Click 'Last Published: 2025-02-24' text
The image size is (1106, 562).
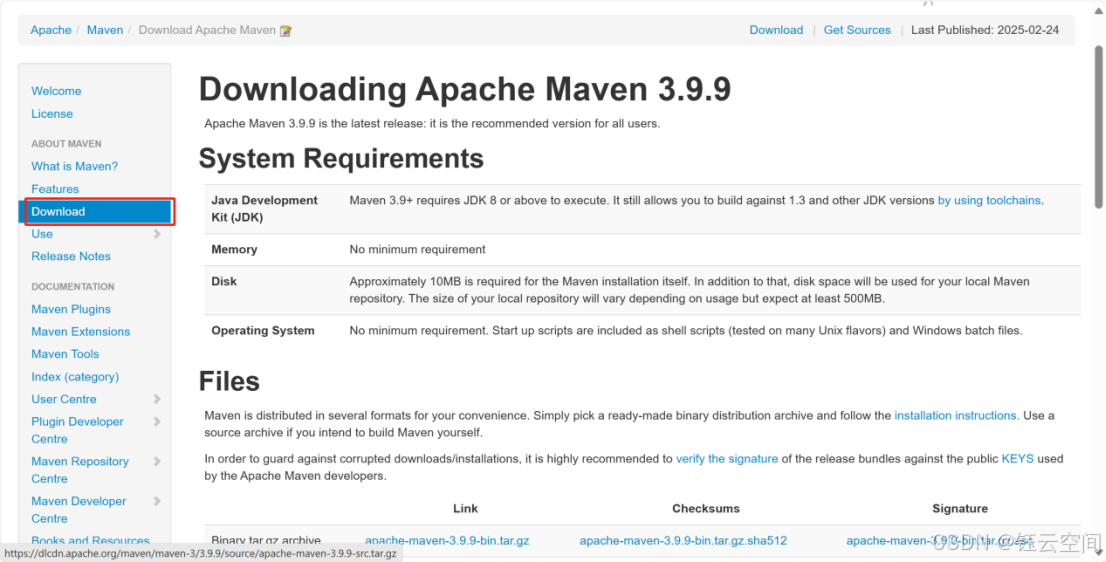pos(985,30)
